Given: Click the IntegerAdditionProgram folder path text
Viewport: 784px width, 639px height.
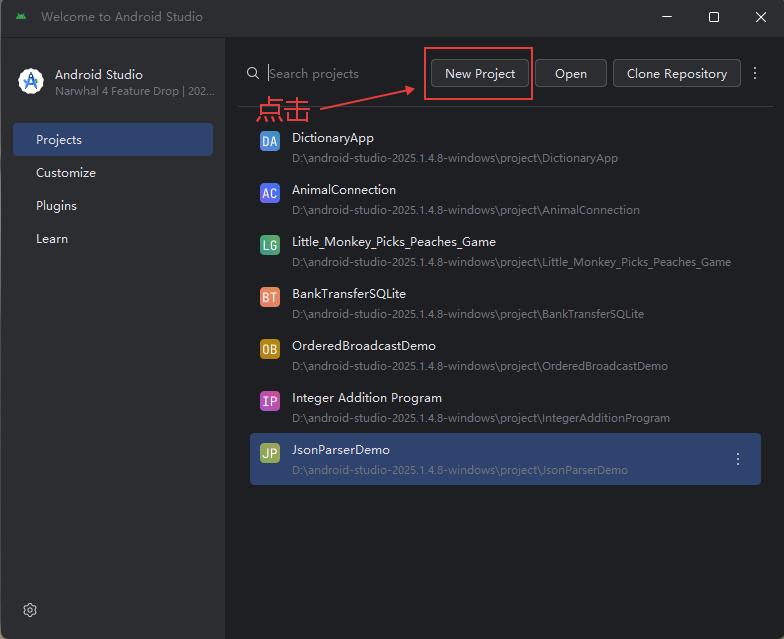Looking at the screenshot, I should coord(481,418).
